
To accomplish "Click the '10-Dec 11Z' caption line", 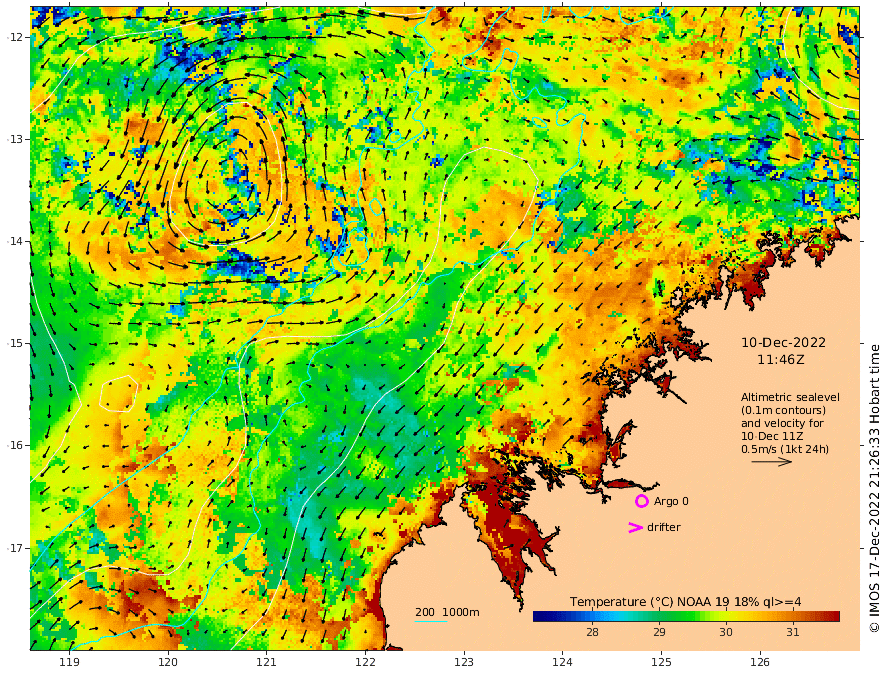I will pos(772,437).
